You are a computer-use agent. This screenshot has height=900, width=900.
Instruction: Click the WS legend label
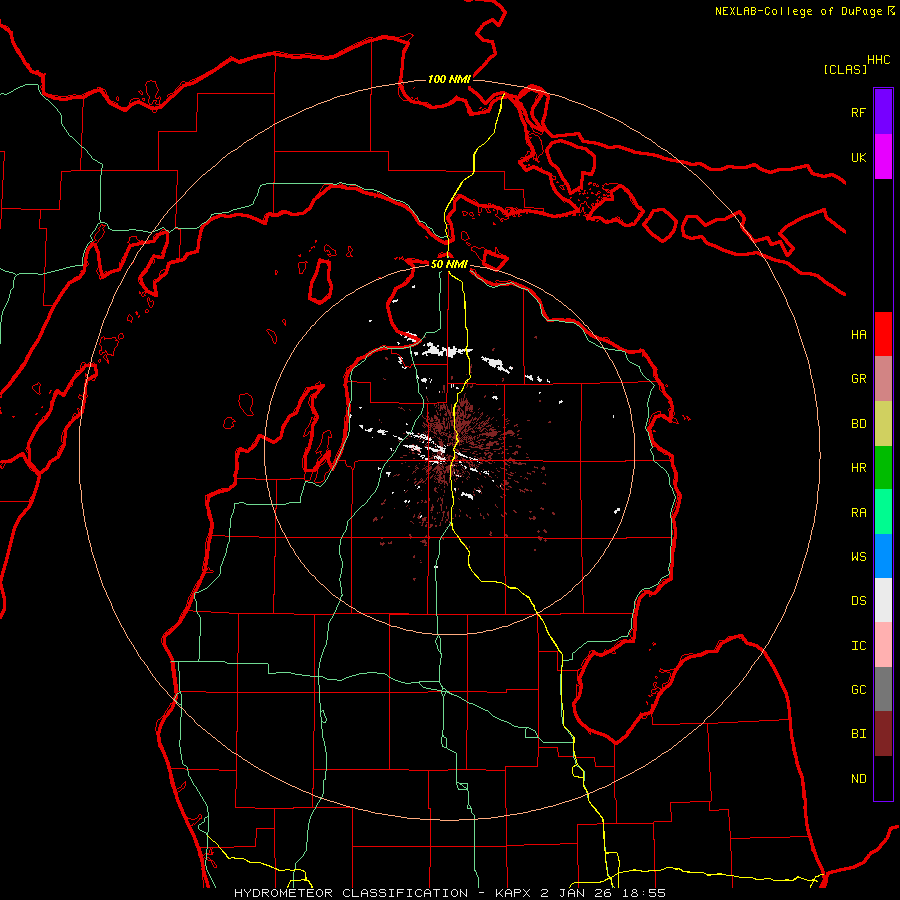(858, 556)
